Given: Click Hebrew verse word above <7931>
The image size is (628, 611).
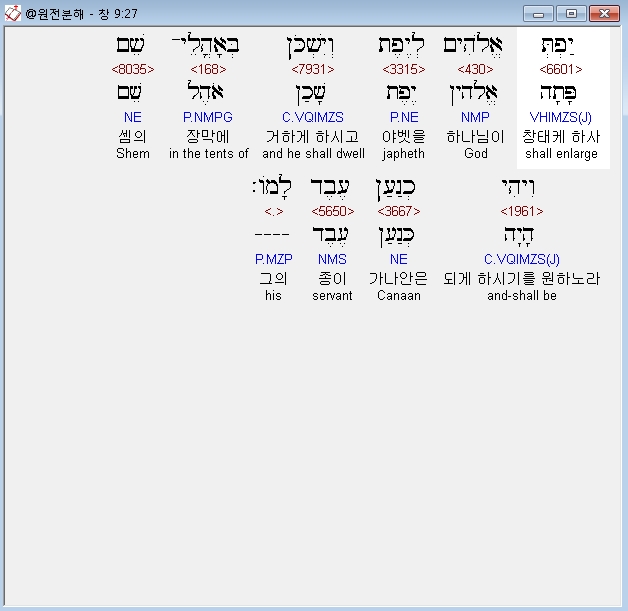Looking at the screenshot, I should [310, 46].
